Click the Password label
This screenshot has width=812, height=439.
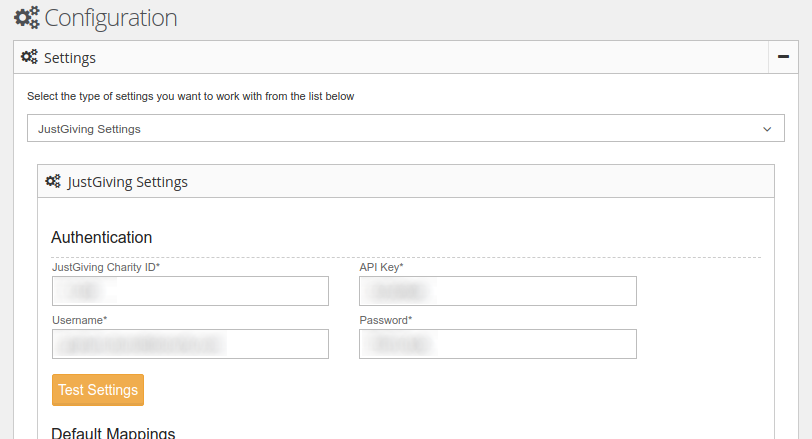386,320
